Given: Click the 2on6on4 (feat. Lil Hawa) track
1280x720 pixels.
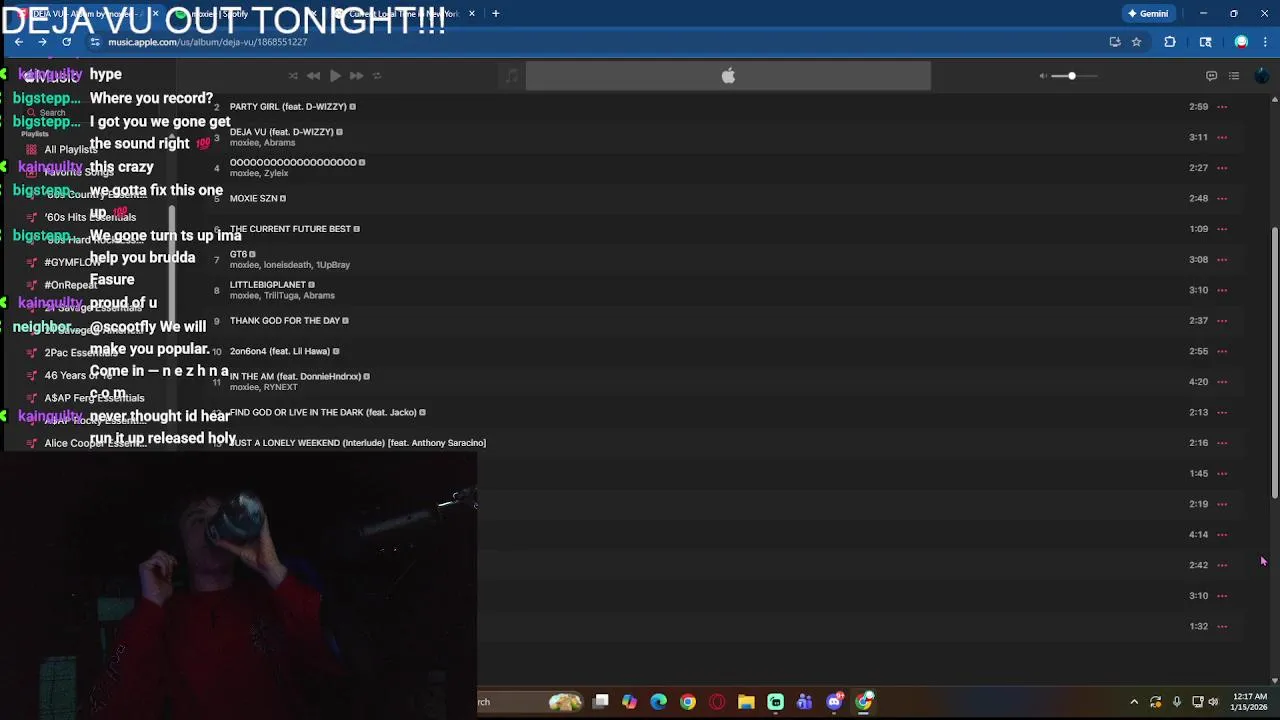Looking at the screenshot, I should click(x=279, y=351).
